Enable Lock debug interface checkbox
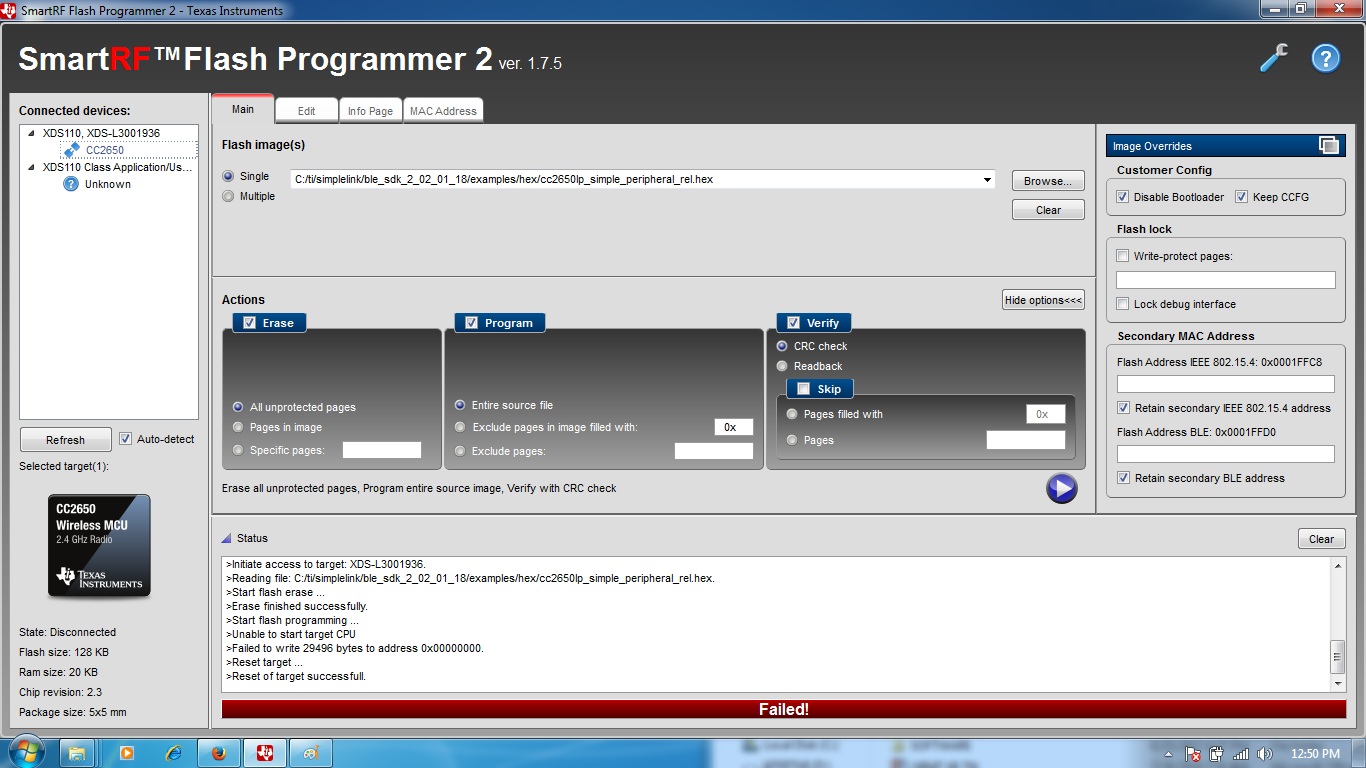This screenshot has width=1366, height=768. [x=1123, y=304]
